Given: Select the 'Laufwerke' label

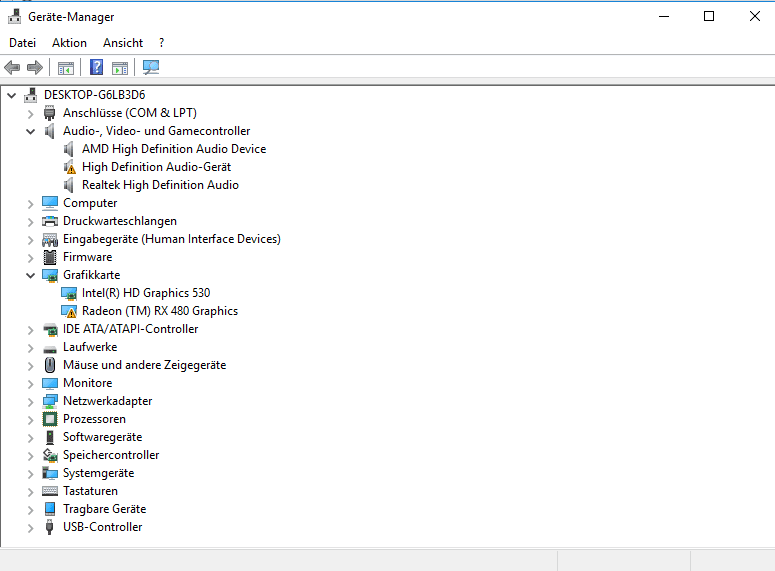Looking at the screenshot, I should [90, 347].
